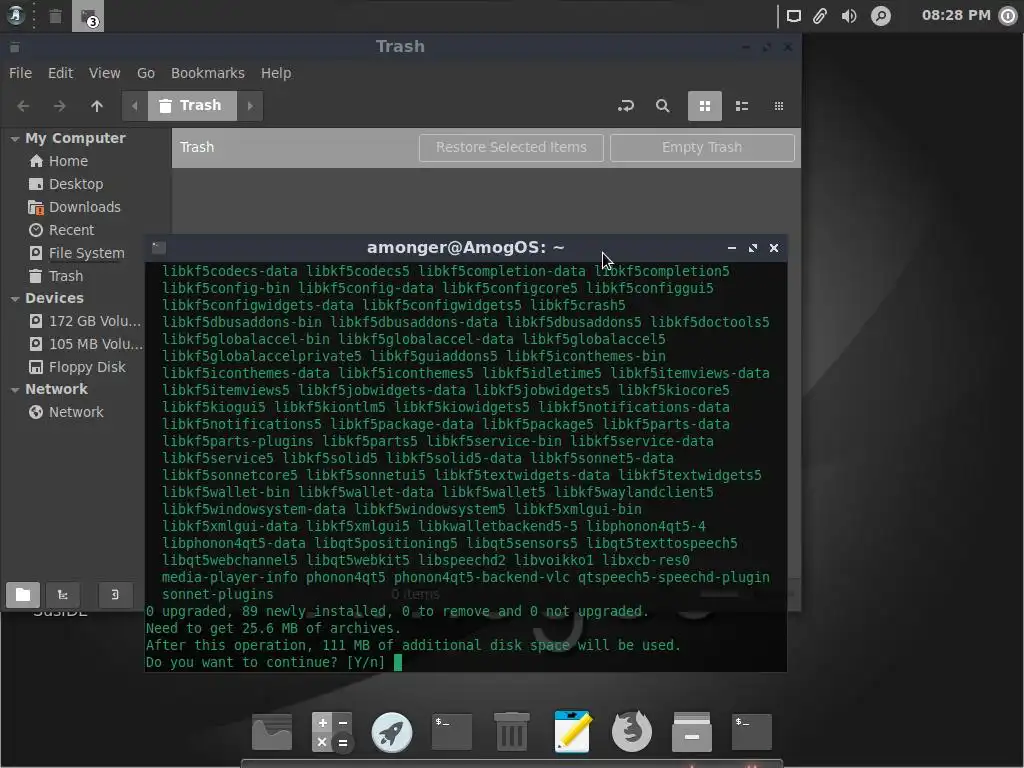Screen dimensions: 1024x768
Task: Toggle location entry icon in toolbar
Action: [626, 106]
